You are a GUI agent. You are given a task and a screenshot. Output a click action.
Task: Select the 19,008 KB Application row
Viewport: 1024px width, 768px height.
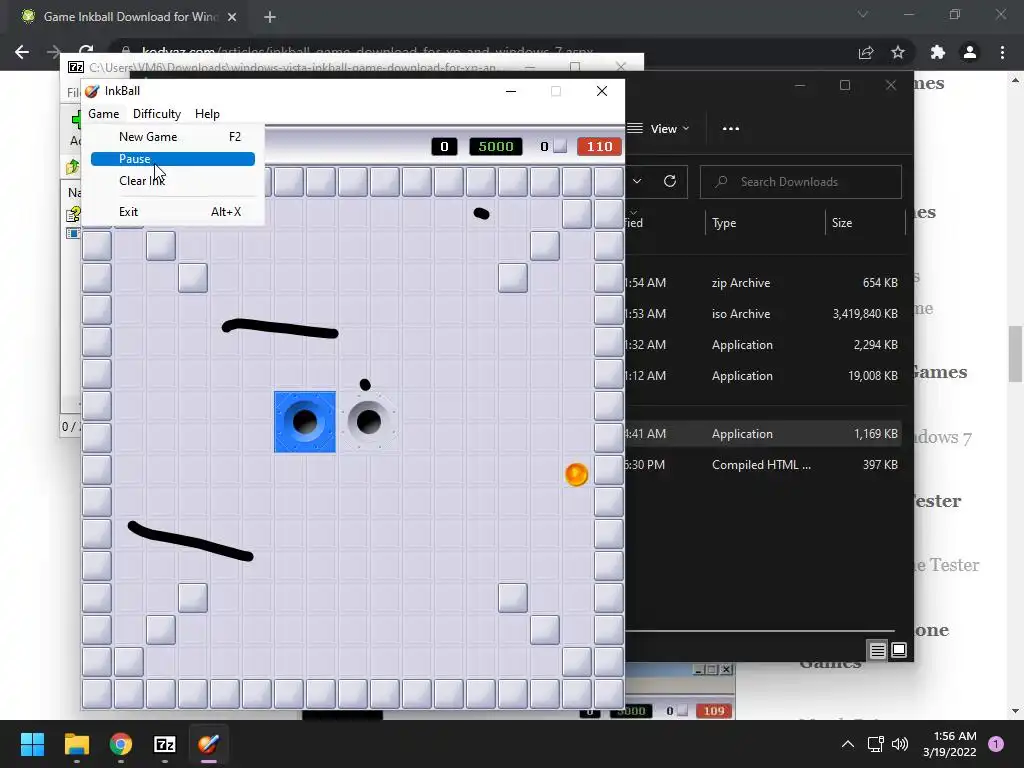[x=763, y=376]
